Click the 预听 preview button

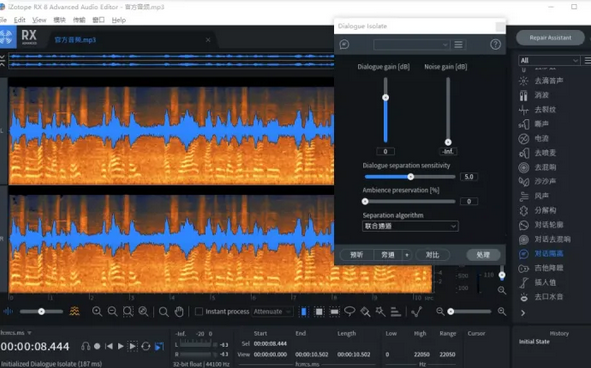tap(357, 255)
